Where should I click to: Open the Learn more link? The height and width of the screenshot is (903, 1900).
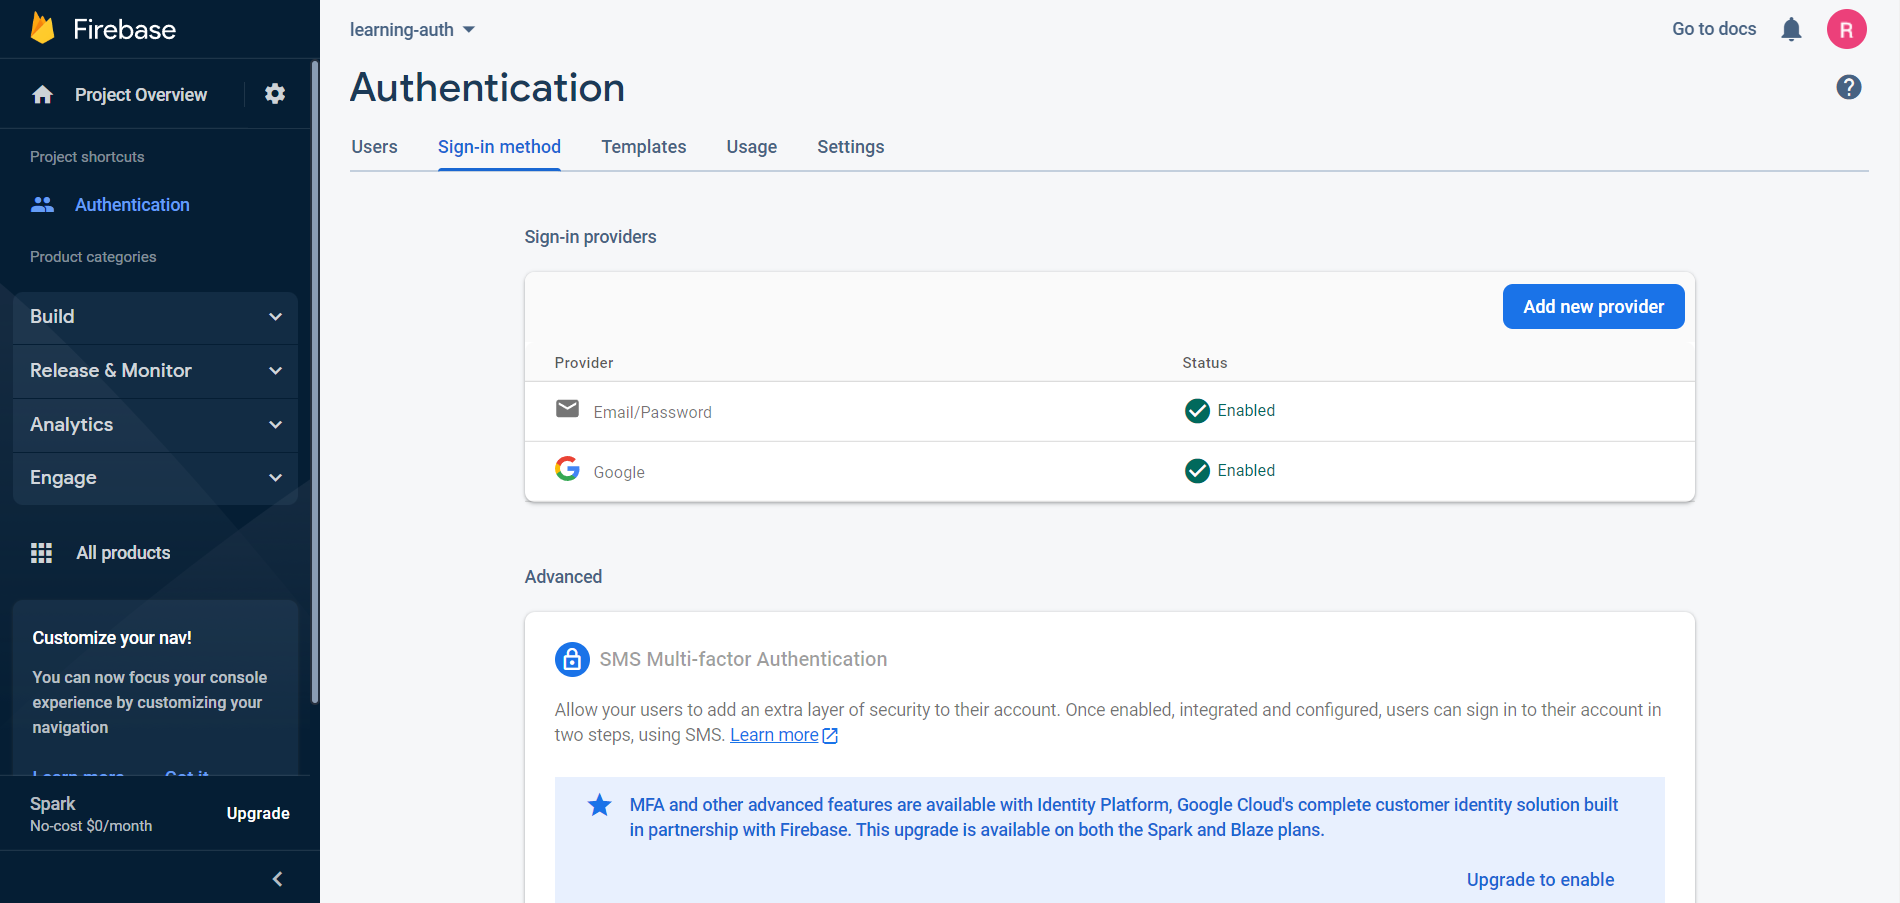[x=774, y=735]
